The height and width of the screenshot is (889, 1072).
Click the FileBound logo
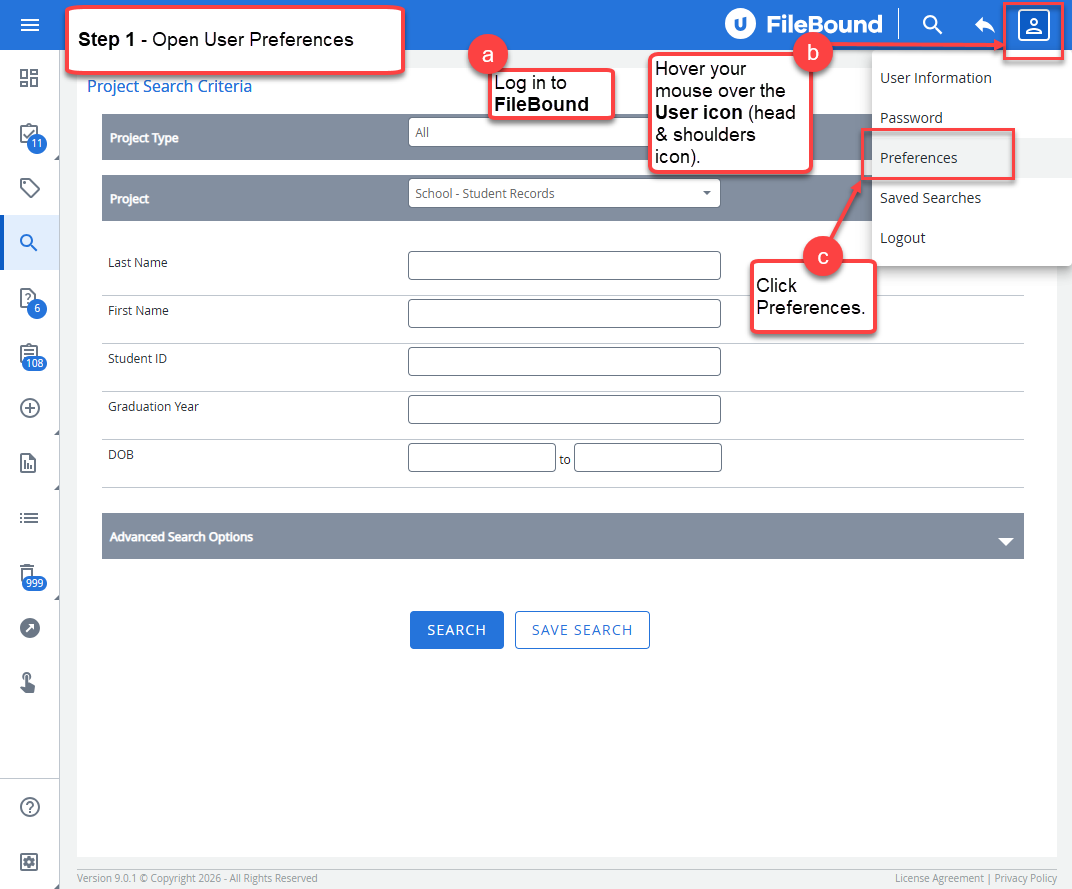[x=803, y=24]
